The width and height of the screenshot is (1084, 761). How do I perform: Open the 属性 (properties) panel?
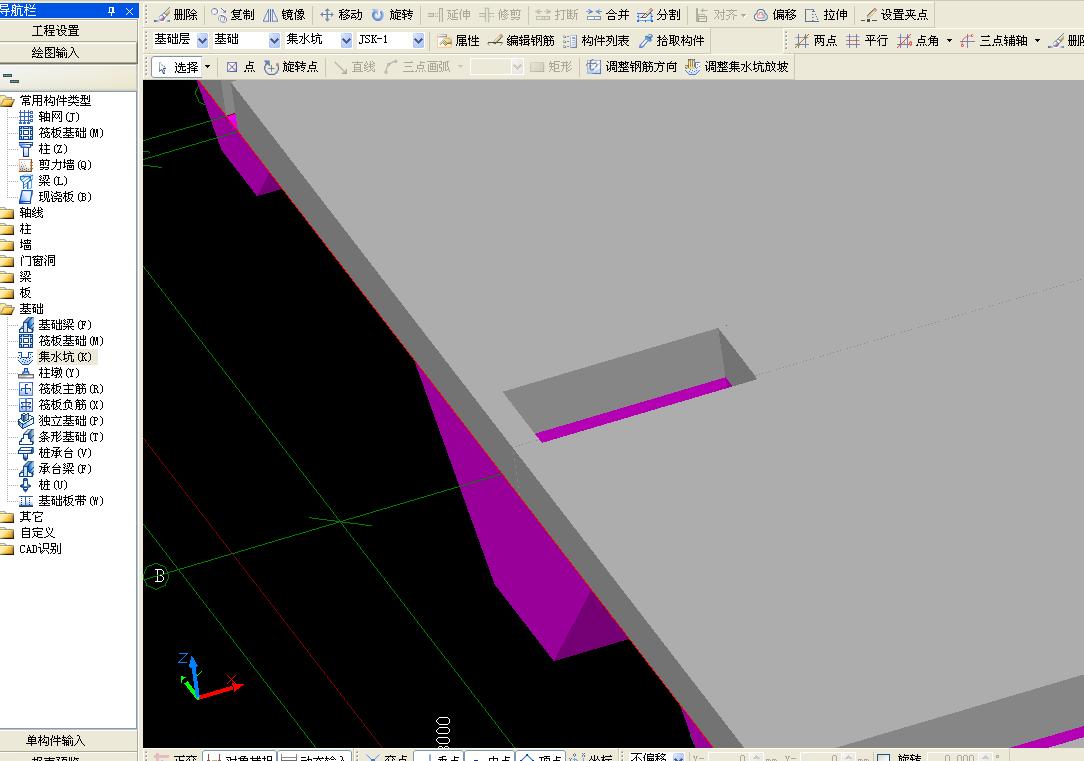[x=458, y=41]
